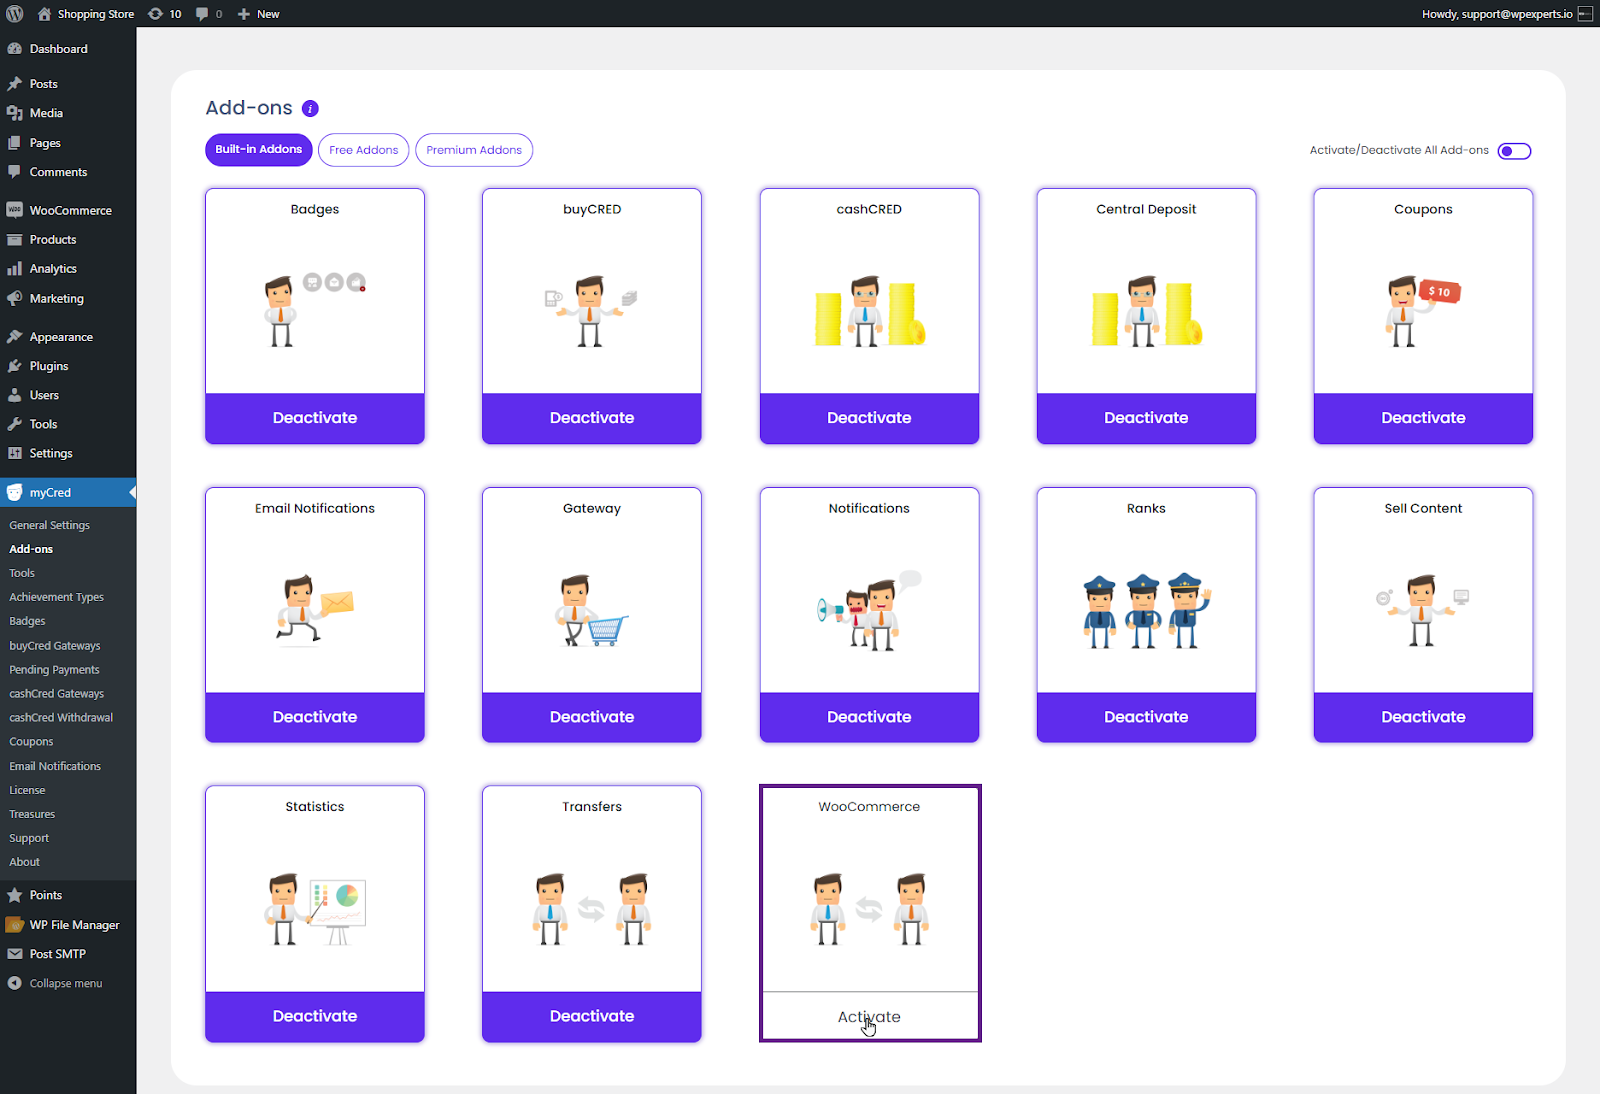Open the comments bubble icon in admin bar
Screen dimensions: 1600x1094
pyautogui.click(x=203, y=14)
